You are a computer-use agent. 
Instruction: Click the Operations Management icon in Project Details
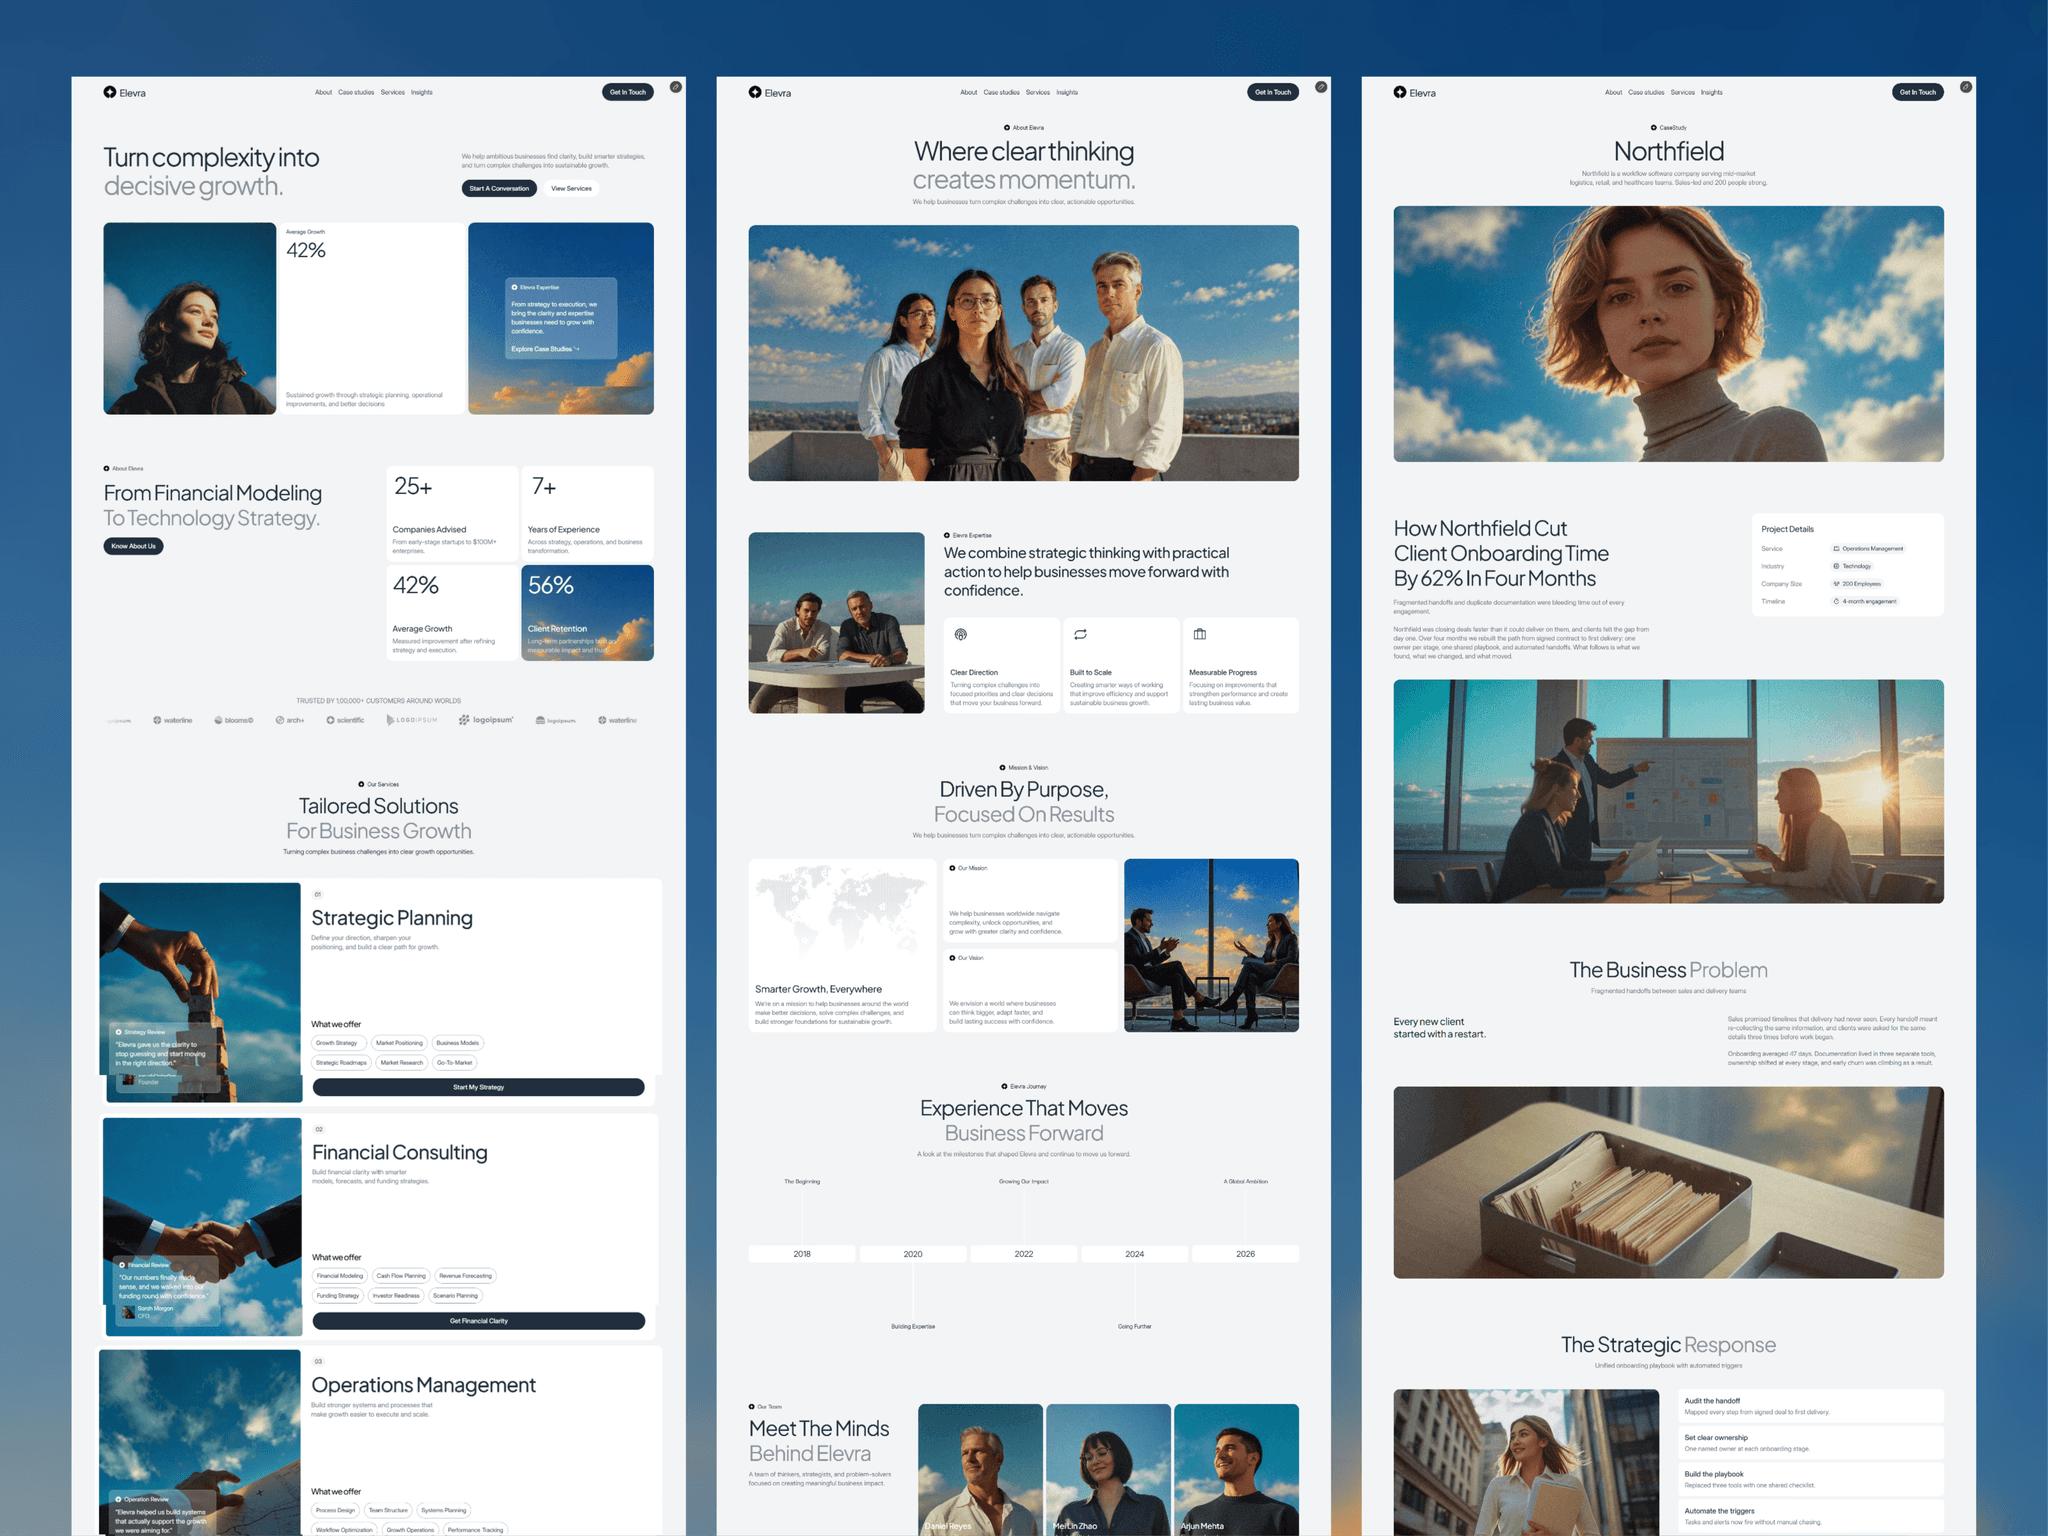tap(1836, 549)
